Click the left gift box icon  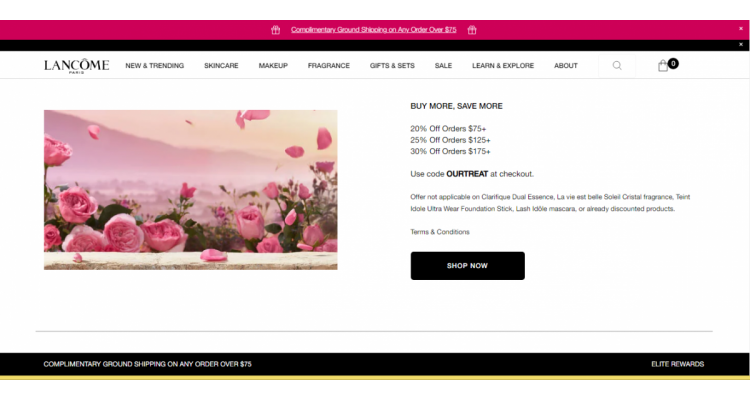(276, 30)
